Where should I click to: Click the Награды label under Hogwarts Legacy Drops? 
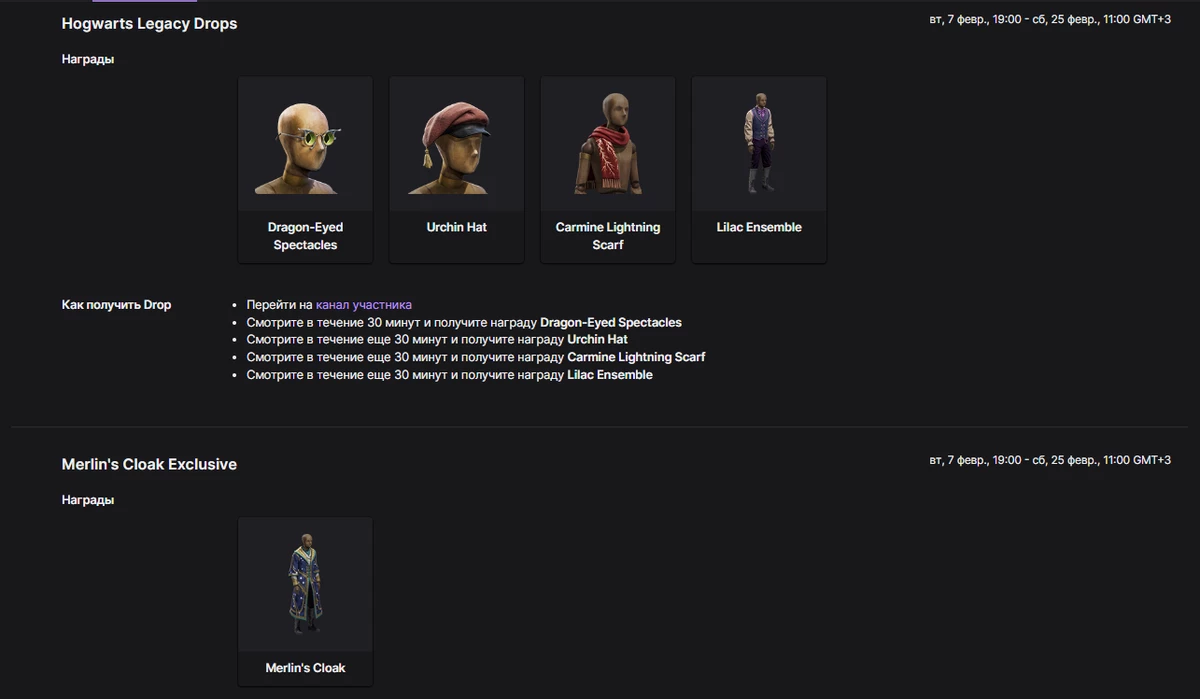(x=88, y=59)
